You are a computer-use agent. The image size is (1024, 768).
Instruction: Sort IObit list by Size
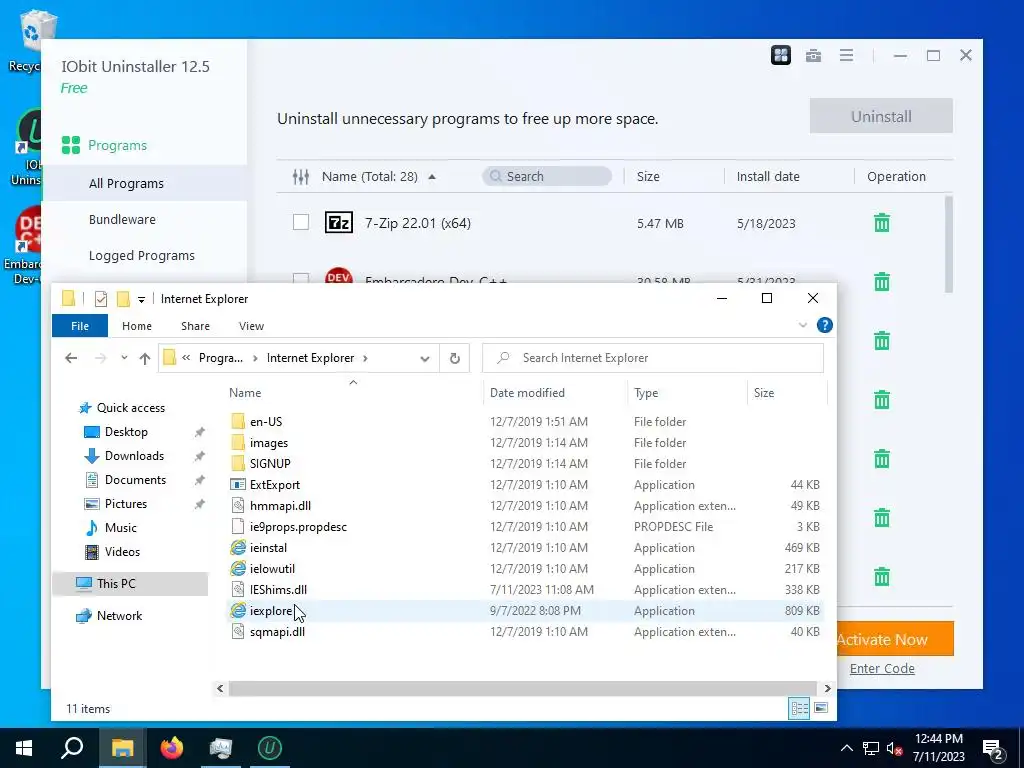point(648,176)
